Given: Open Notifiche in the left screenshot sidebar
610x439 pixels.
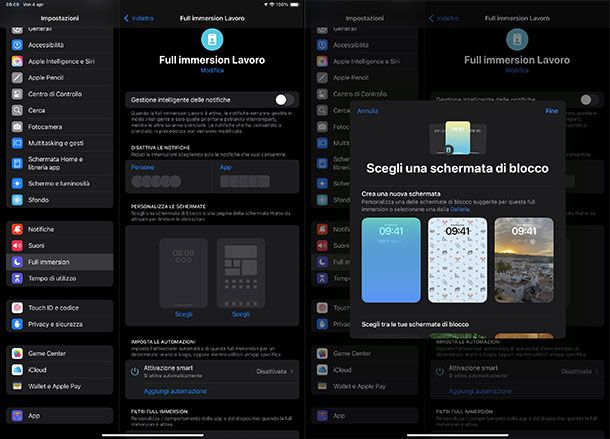Looking at the screenshot, I should pos(60,229).
